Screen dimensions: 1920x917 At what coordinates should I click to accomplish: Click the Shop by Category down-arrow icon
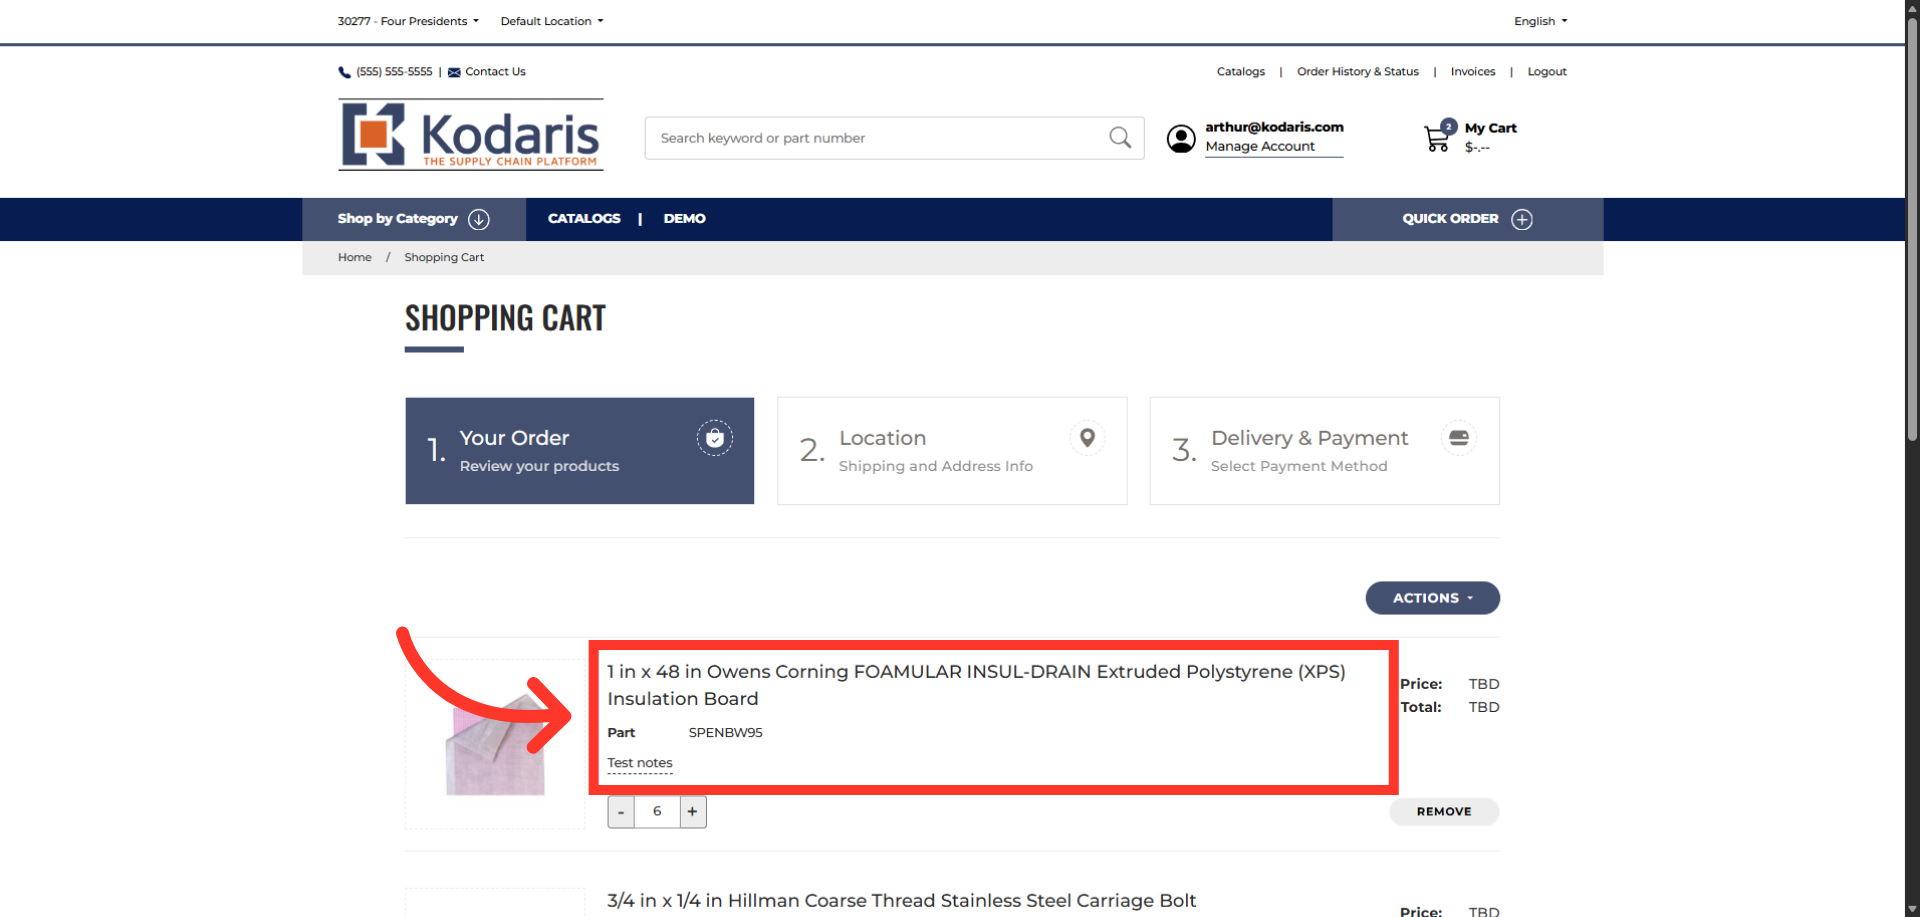click(x=479, y=219)
